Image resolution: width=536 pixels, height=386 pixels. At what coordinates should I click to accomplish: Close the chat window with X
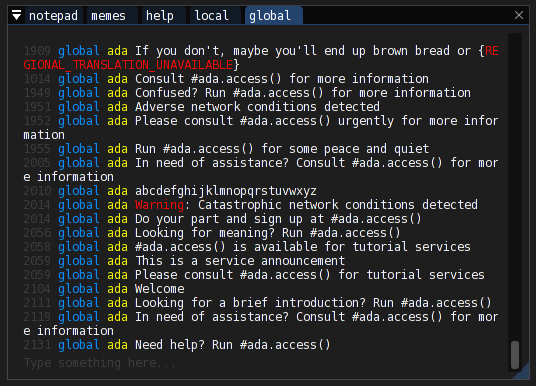pyautogui.click(x=519, y=15)
